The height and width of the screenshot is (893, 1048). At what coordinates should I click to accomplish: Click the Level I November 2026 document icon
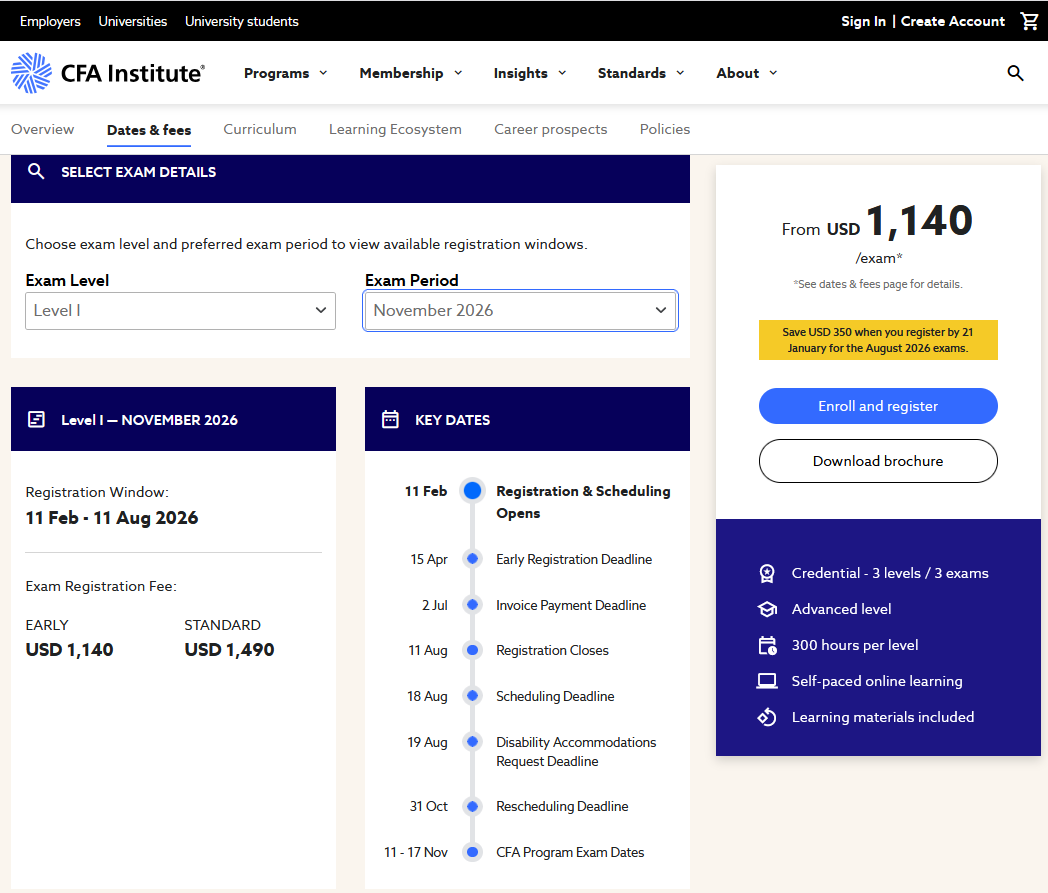[x=37, y=420]
